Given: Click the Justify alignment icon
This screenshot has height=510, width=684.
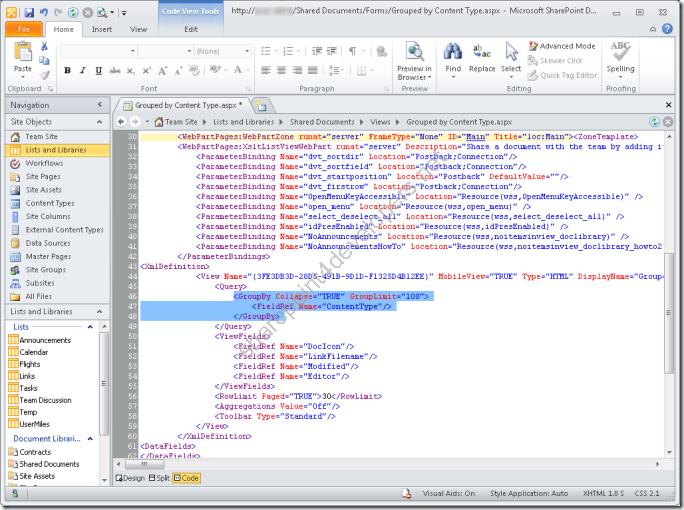Looking at the screenshot, I should tap(313, 70).
